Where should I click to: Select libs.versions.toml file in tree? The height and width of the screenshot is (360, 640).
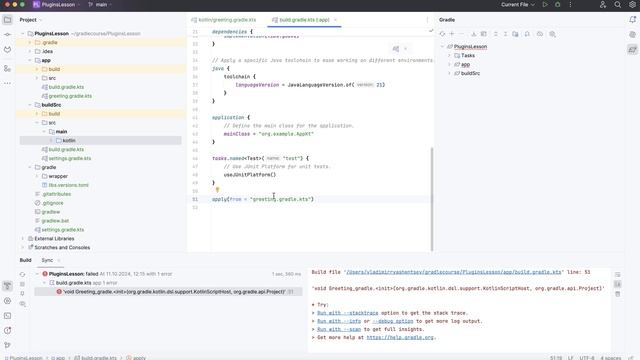click(x=68, y=185)
